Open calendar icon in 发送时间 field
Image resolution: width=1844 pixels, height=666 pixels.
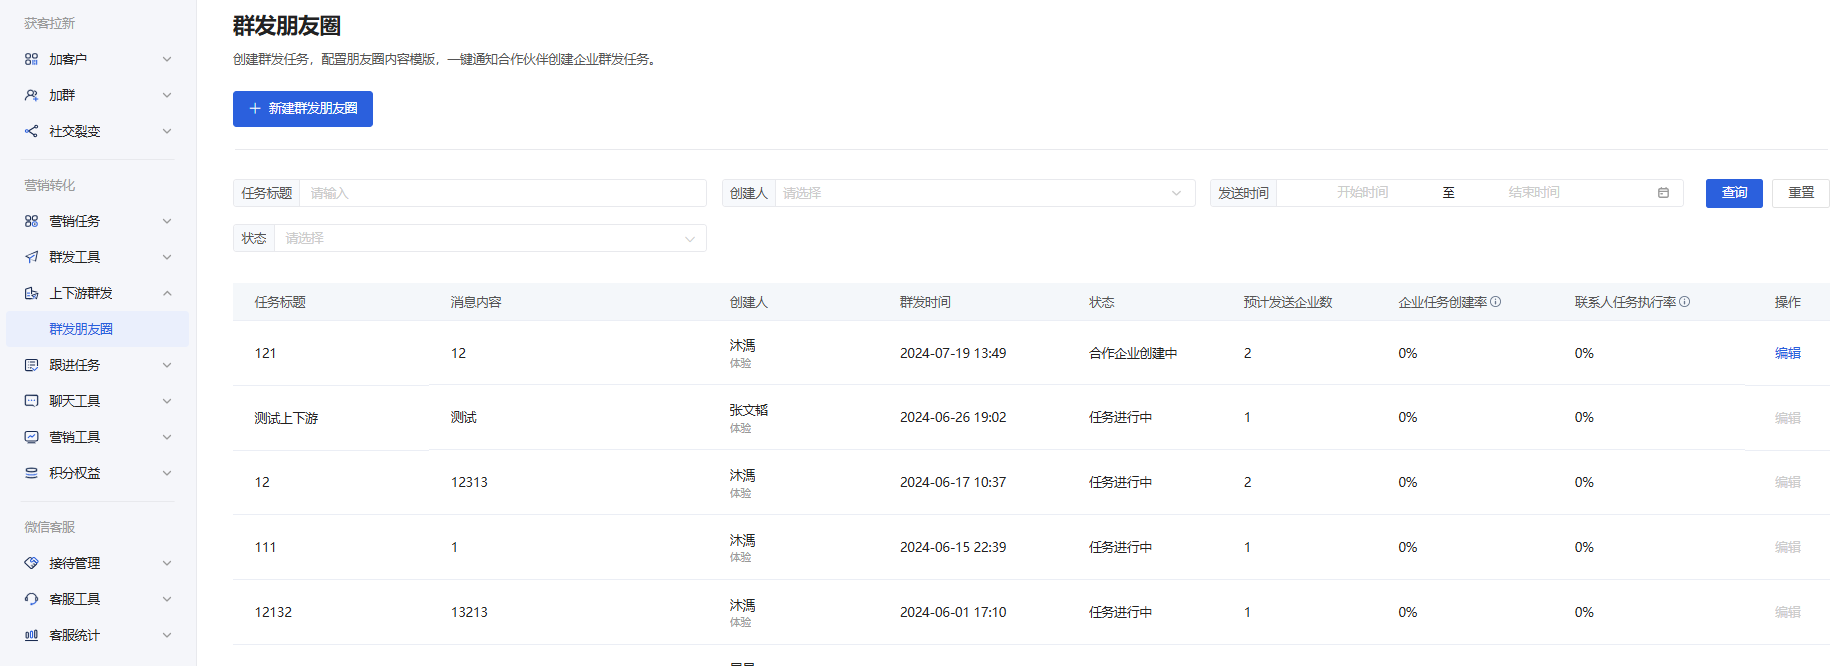coord(1663,193)
